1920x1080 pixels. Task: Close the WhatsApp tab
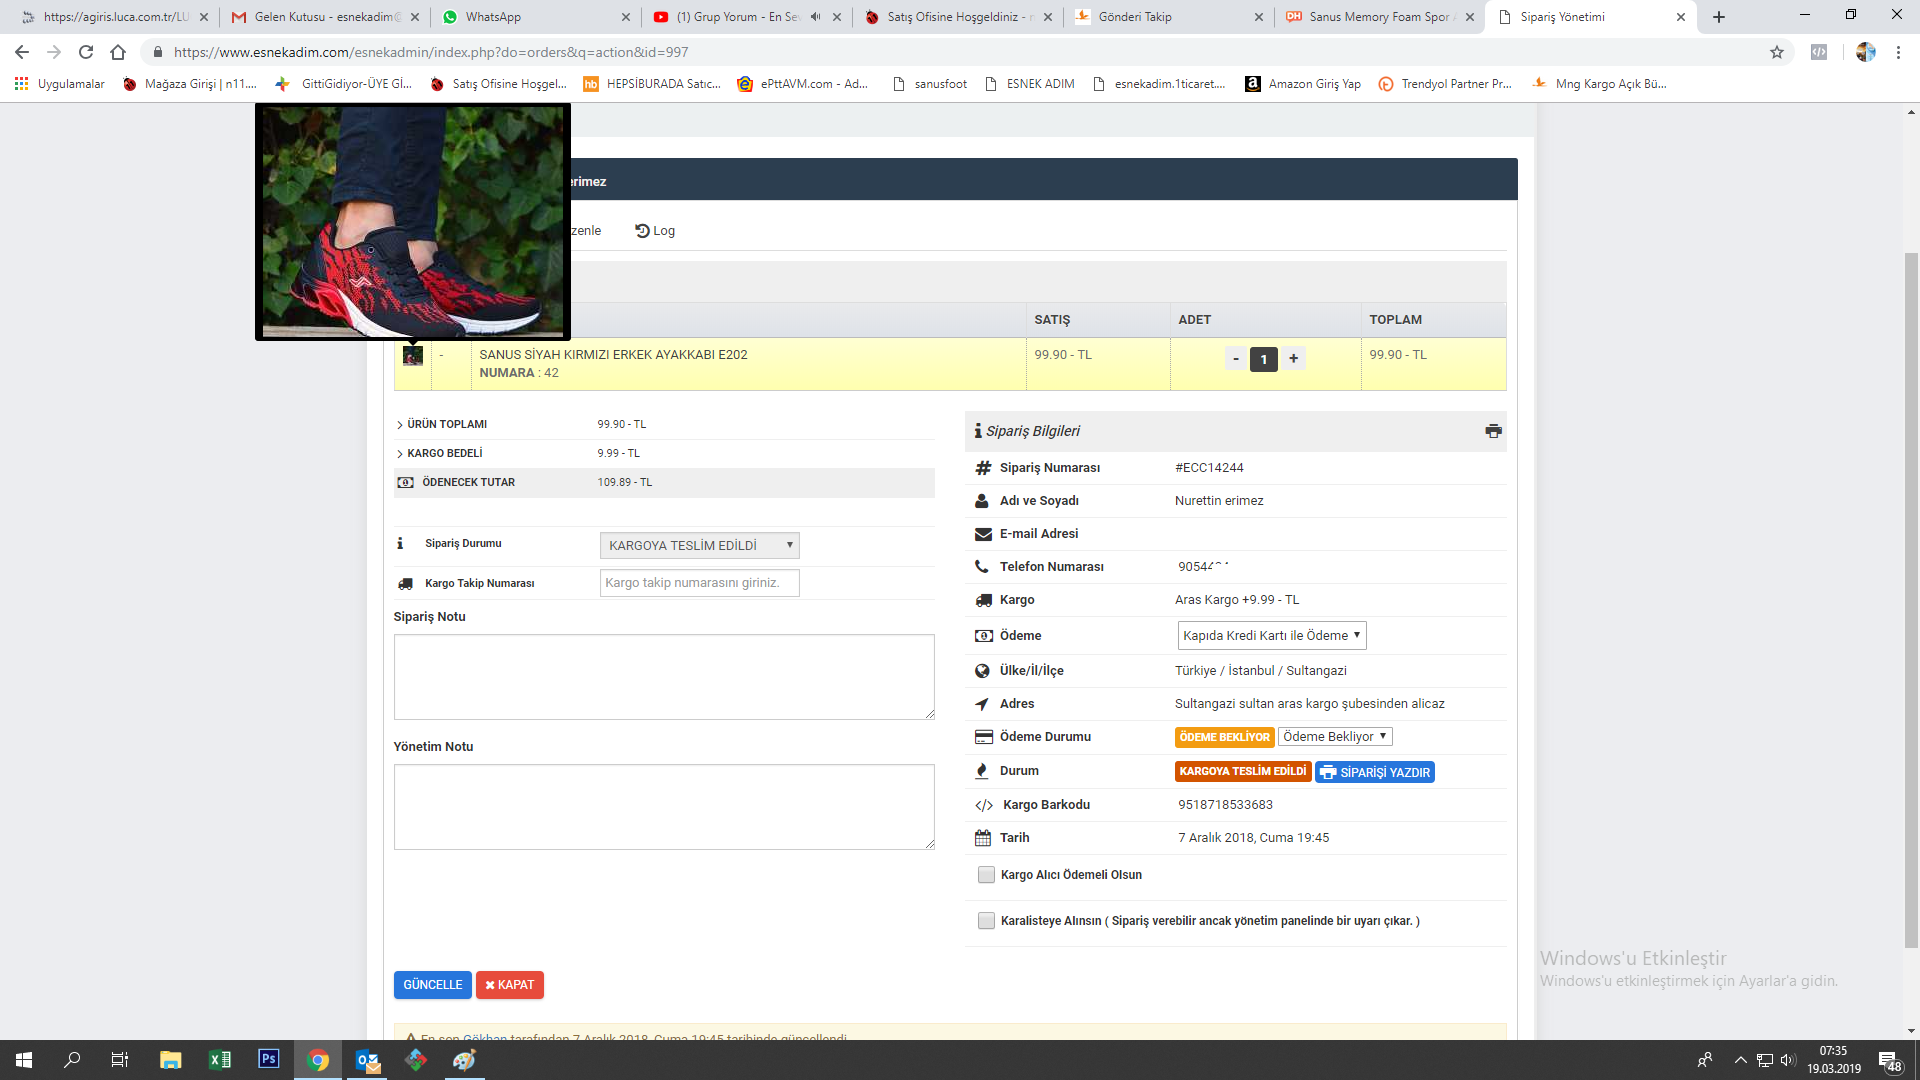tap(626, 17)
